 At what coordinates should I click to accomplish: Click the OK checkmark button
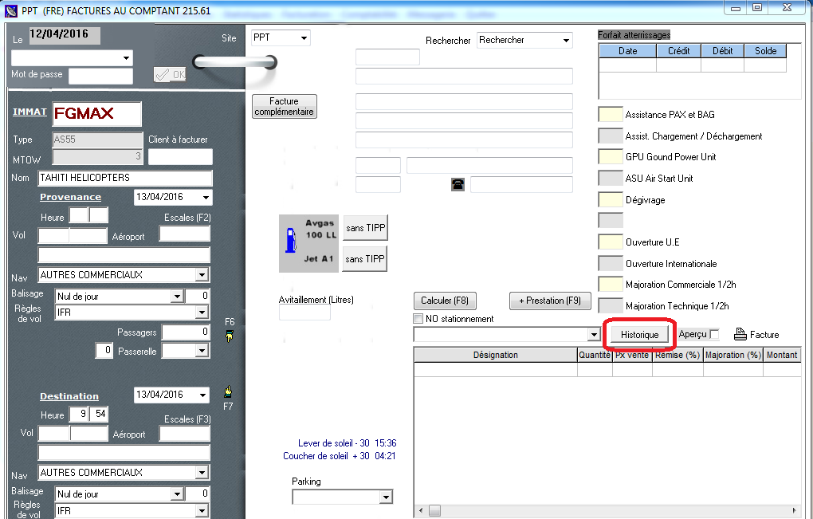(x=169, y=74)
